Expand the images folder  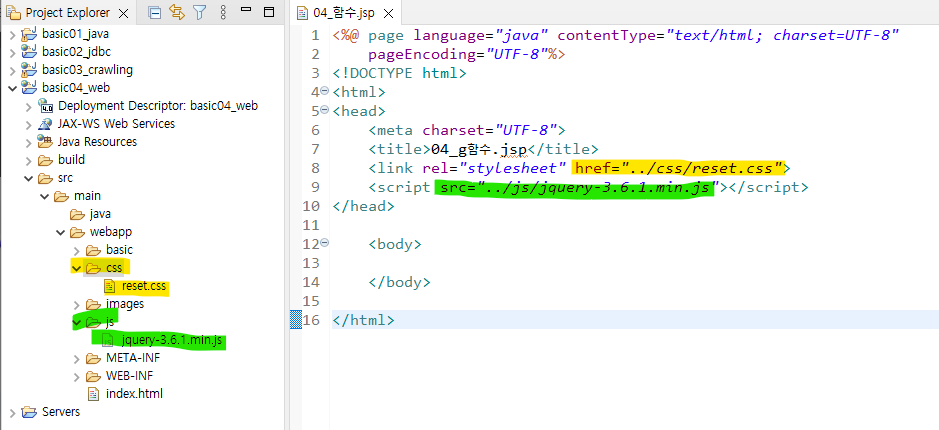(x=77, y=305)
